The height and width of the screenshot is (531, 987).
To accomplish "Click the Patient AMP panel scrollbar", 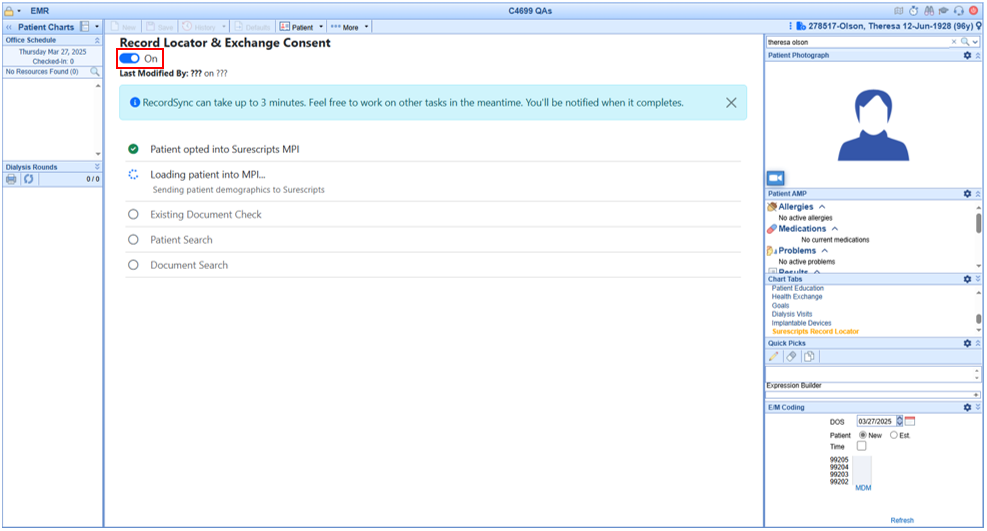I will tap(978, 223).
